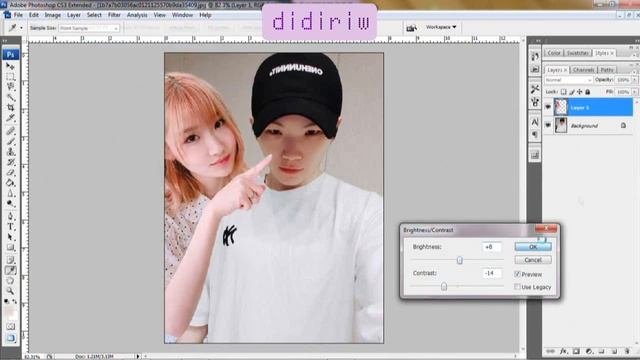Select the Brush tool

(x=10, y=142)
